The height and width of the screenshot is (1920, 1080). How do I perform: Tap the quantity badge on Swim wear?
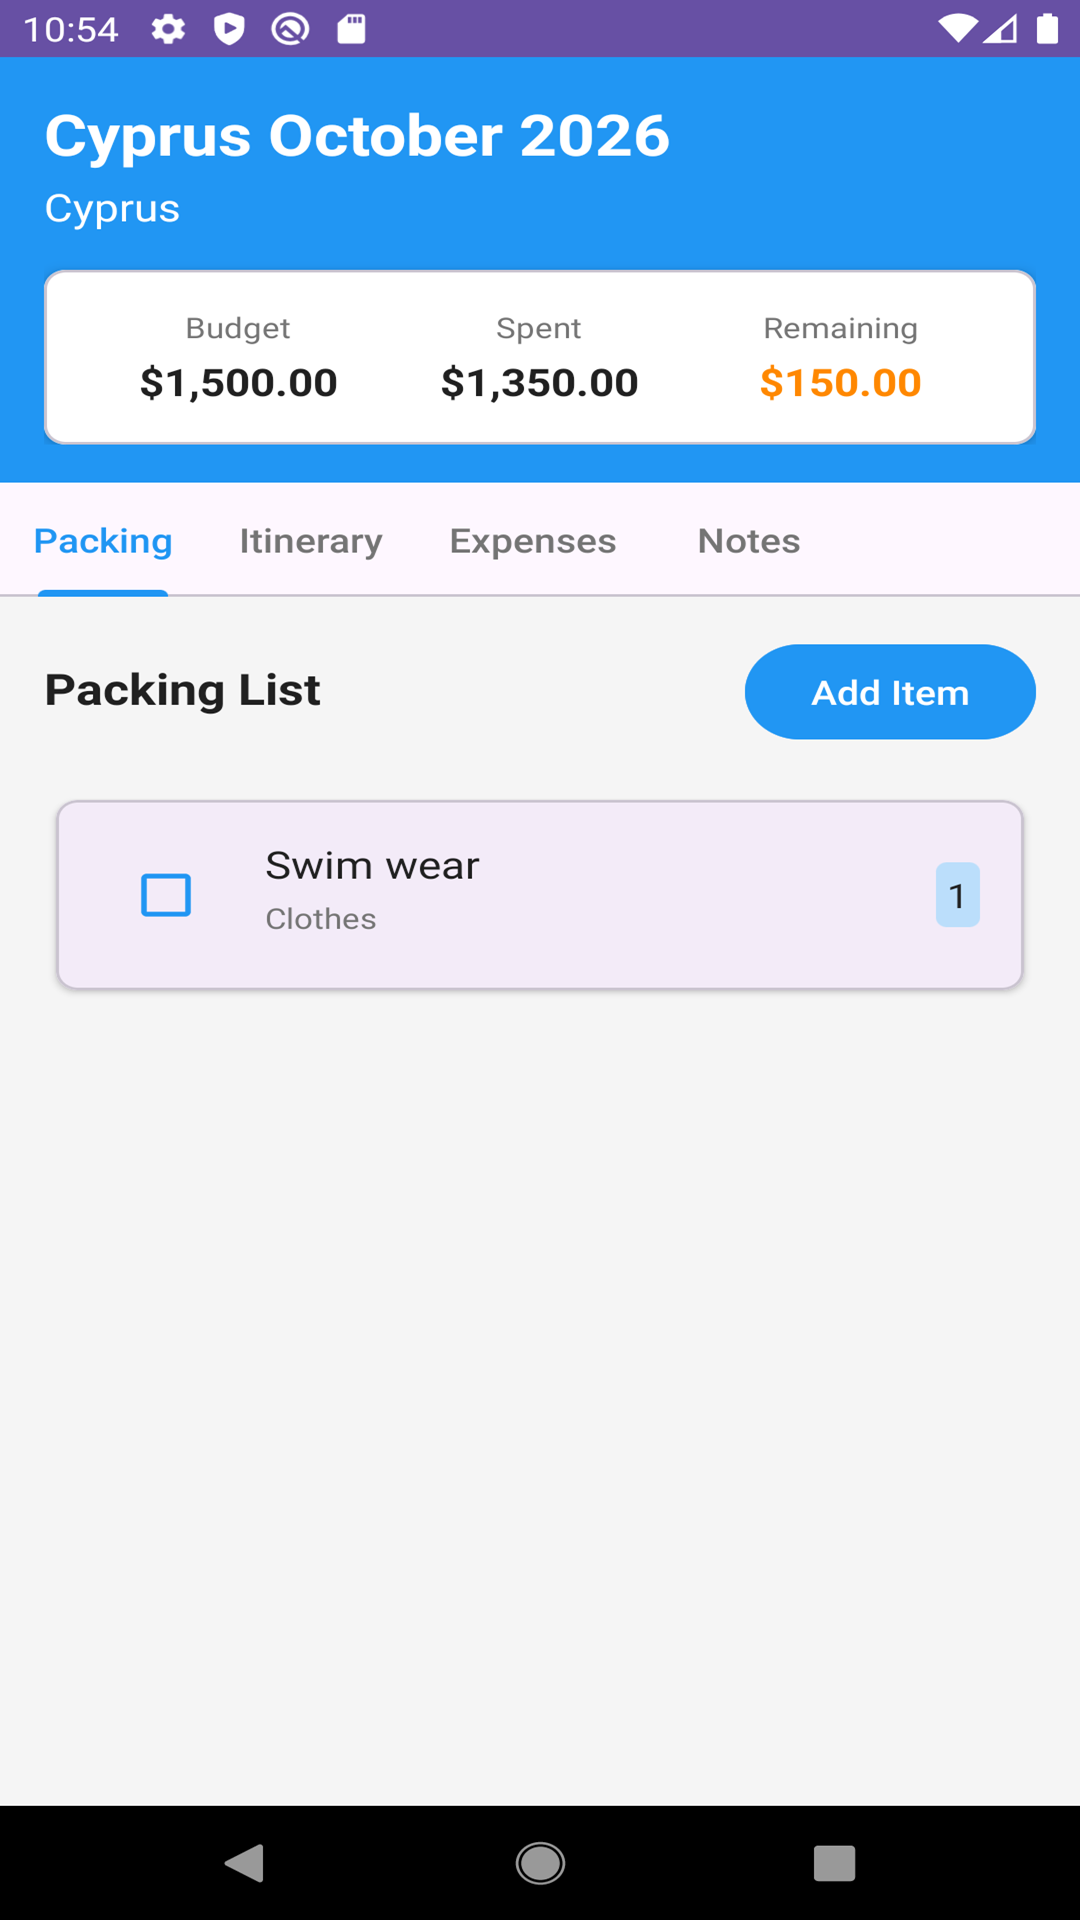click(x=957, y=895)
